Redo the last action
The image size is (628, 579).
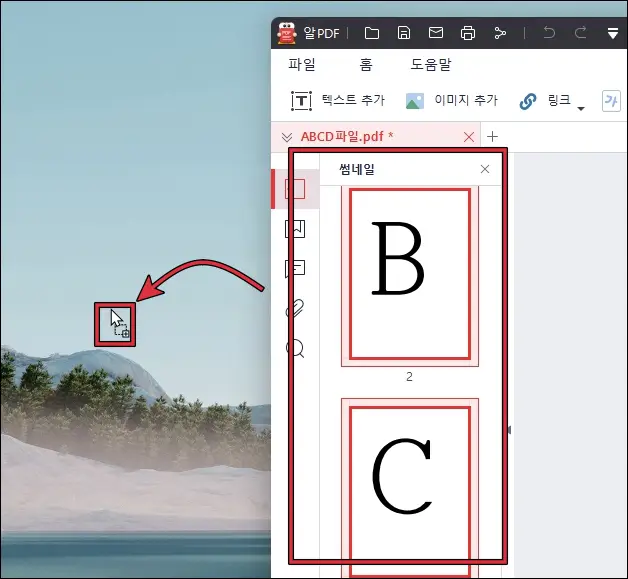tap(580, 32)
